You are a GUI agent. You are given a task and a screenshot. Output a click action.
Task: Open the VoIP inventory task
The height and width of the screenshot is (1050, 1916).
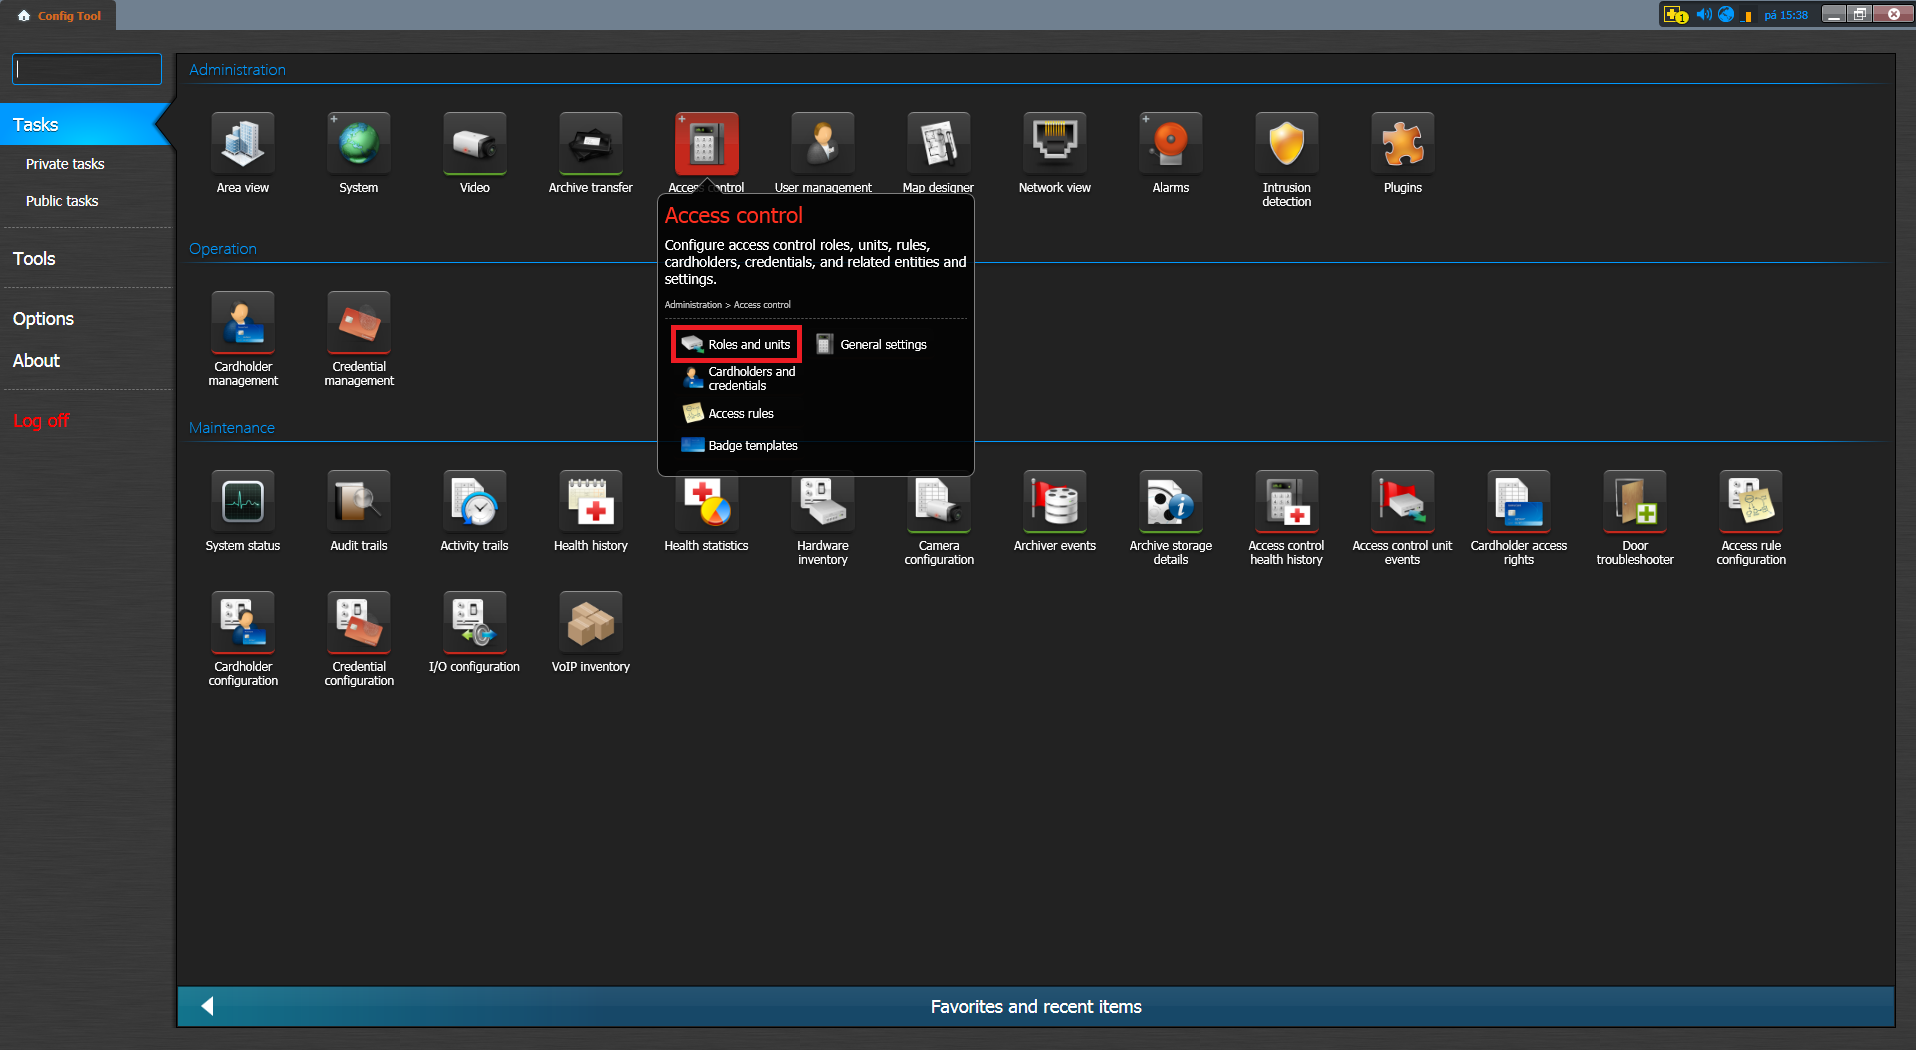[x=590, y=624]
